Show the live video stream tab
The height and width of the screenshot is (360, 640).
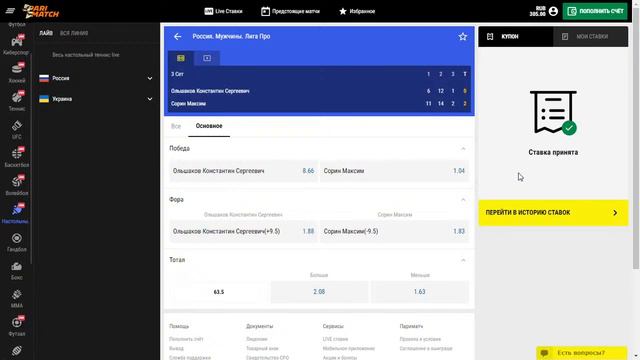coord(207,58)
